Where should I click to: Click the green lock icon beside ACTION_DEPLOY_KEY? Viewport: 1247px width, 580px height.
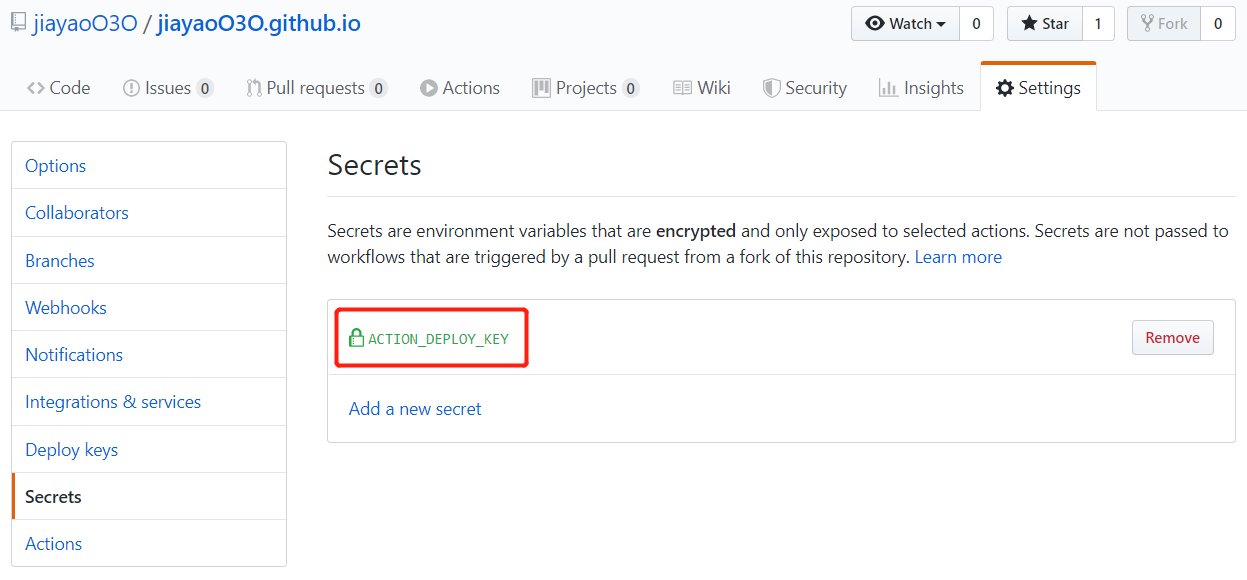[x=355, y=338]
